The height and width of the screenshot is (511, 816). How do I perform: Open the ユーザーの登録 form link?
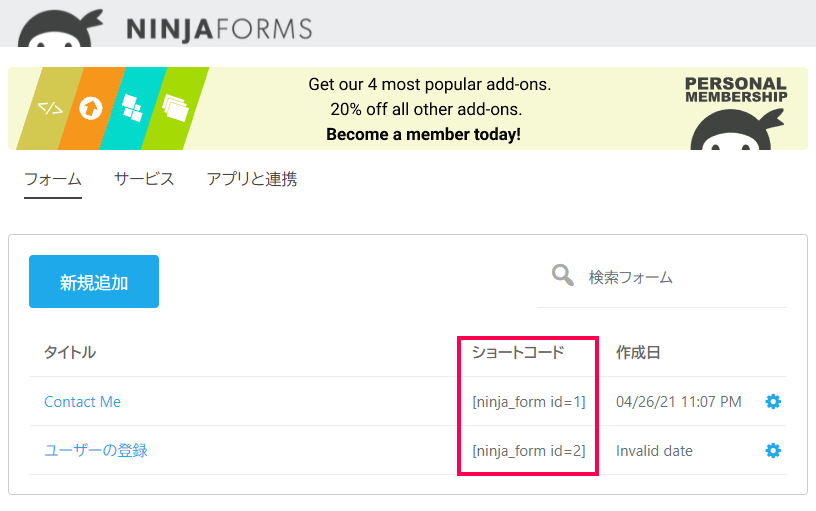(x=96, y=451)
